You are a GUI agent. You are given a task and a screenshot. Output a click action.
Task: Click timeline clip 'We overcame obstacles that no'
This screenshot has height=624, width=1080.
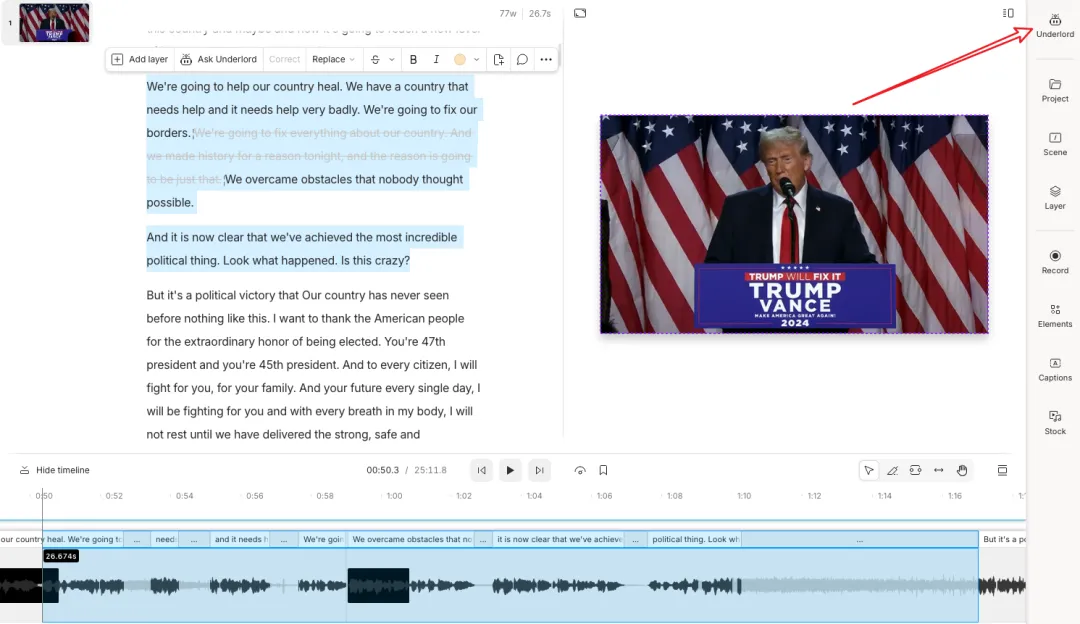coord(411,539)
